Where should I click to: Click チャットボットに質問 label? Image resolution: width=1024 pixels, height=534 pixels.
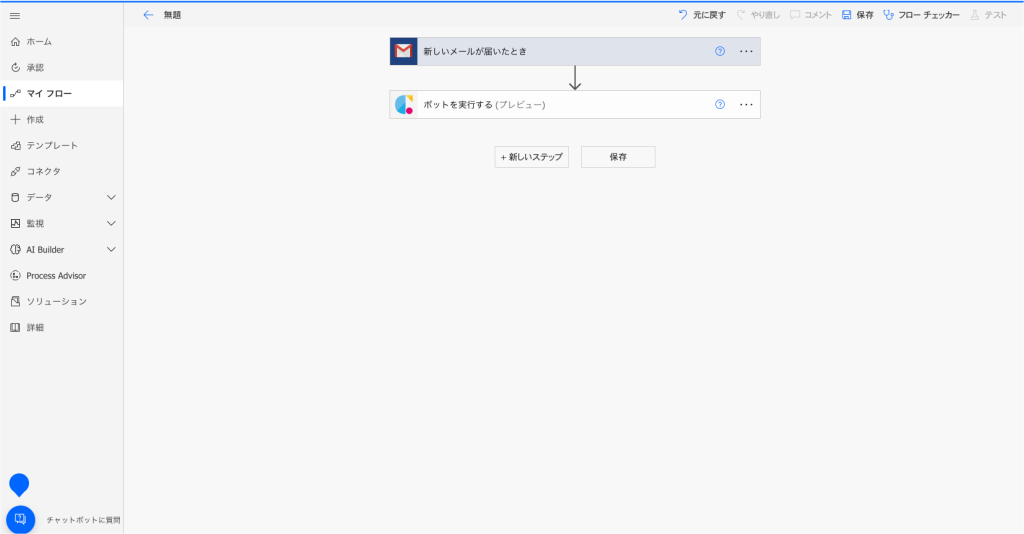(83, 520)
